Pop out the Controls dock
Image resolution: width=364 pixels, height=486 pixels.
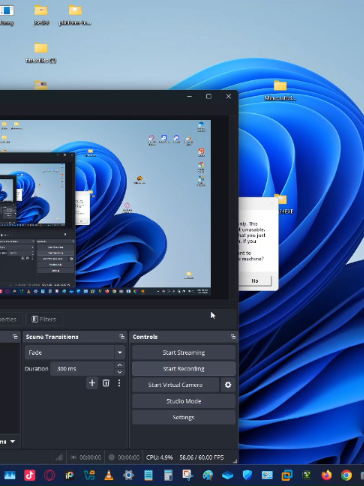pos(233,337)
